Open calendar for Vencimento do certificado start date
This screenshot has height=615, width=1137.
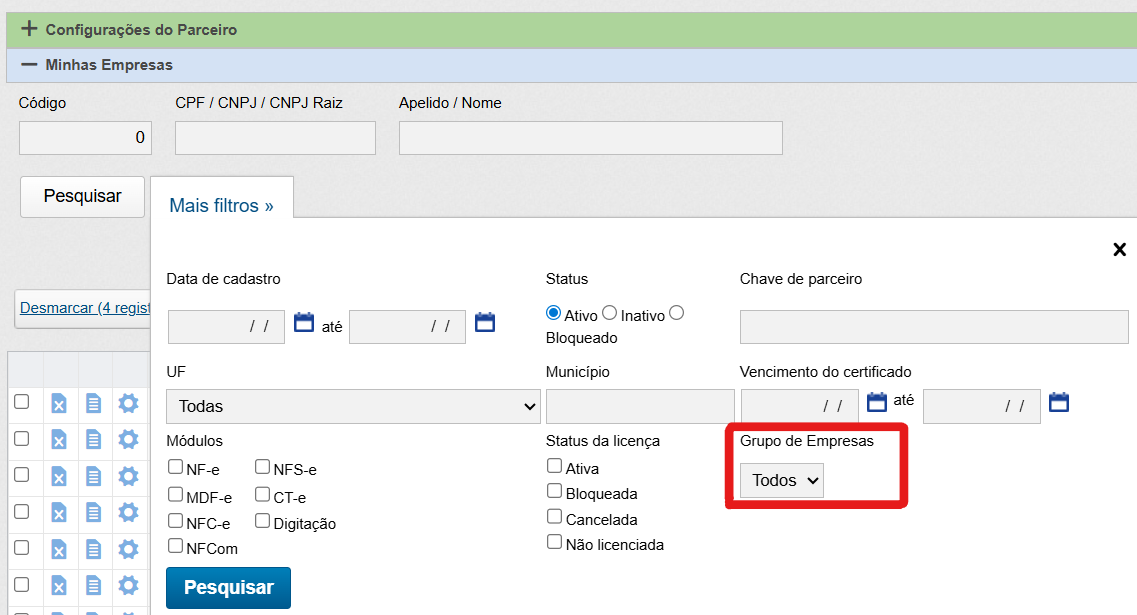(877, 402)
